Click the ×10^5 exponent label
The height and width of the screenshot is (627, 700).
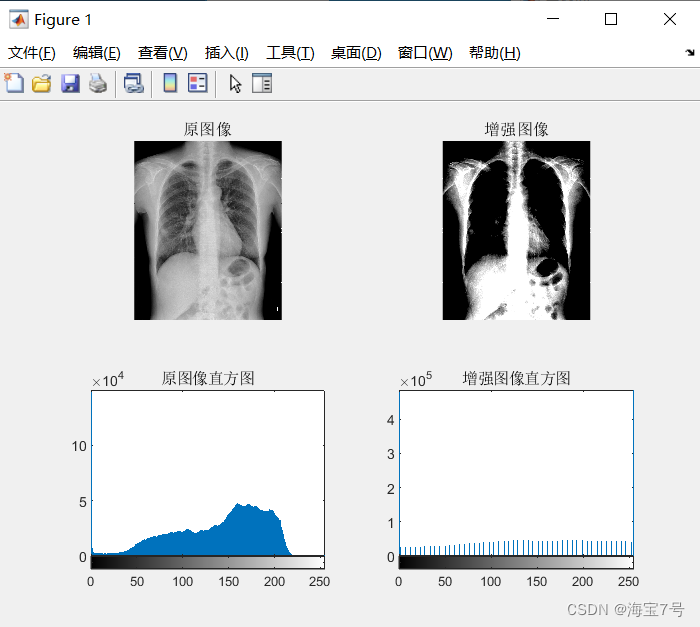tap(416, 380)
